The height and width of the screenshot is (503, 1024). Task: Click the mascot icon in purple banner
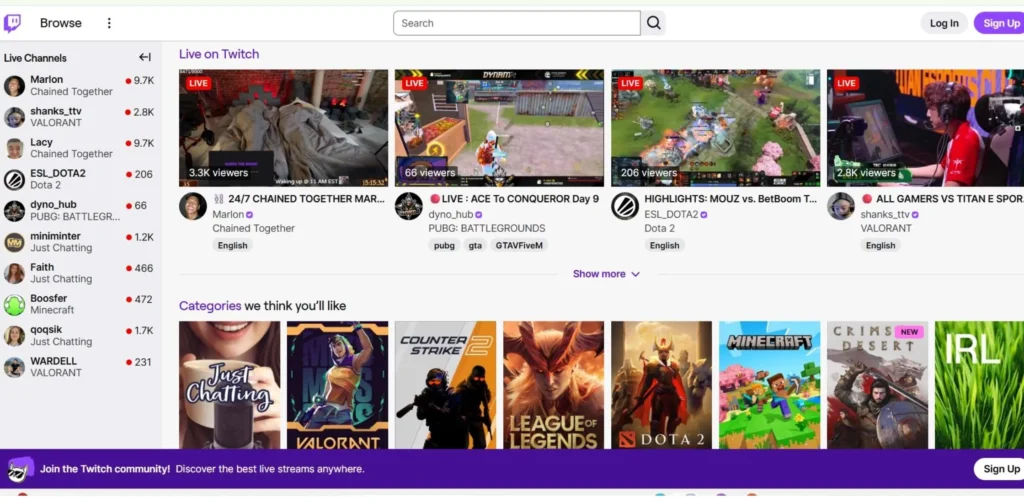point(20,469)
